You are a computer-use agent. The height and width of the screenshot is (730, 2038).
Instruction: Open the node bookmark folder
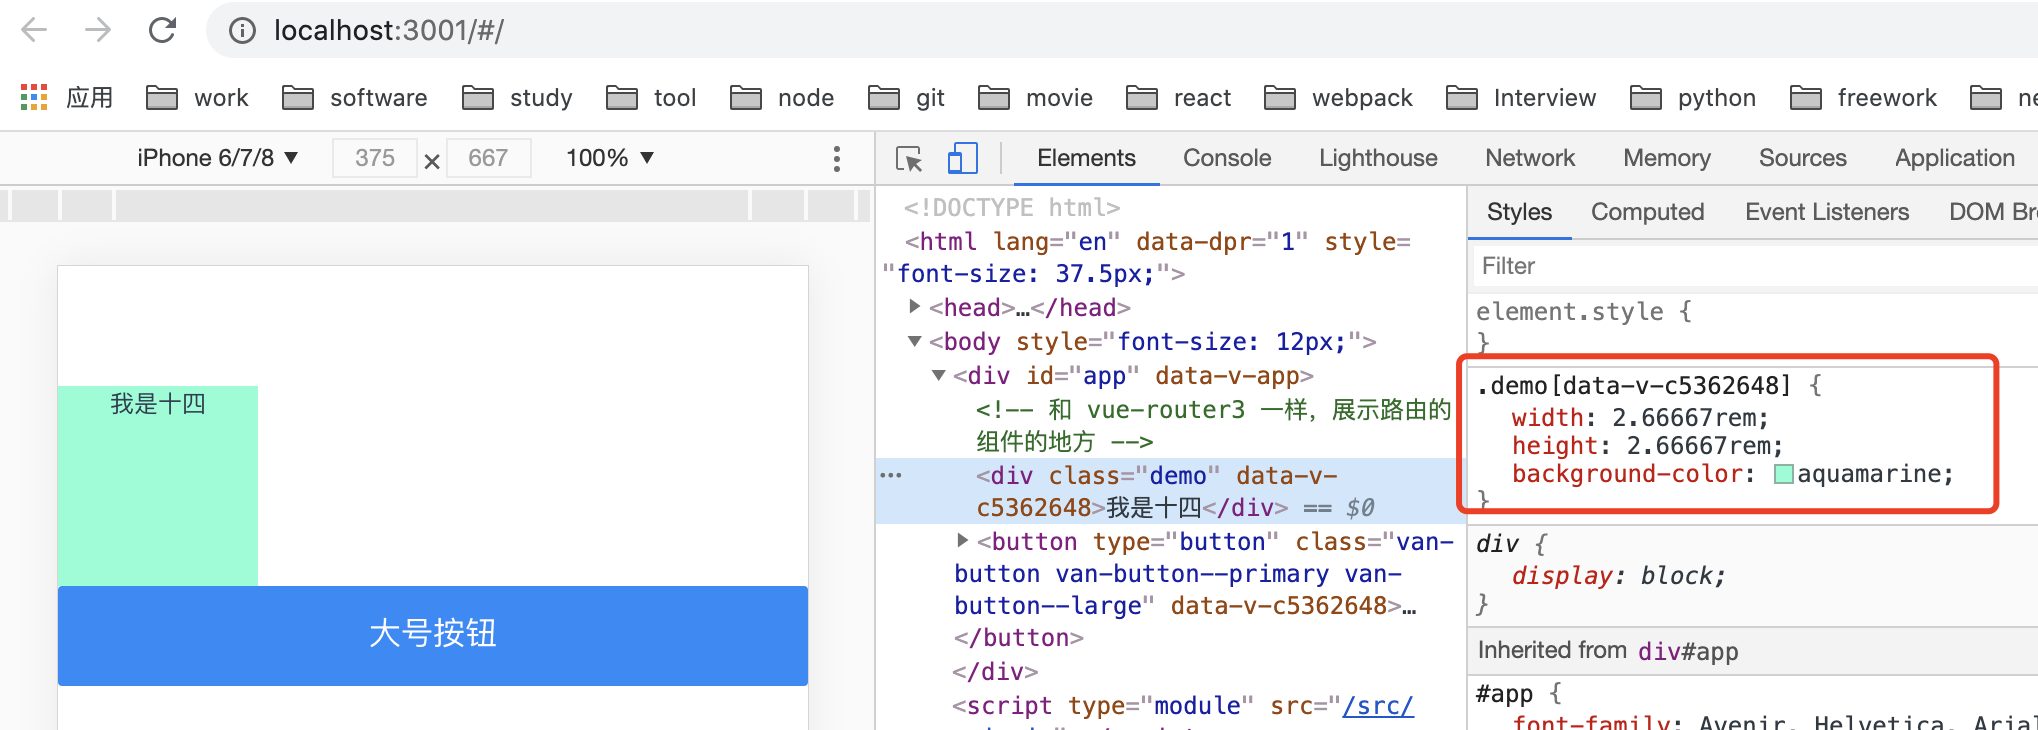782,97
